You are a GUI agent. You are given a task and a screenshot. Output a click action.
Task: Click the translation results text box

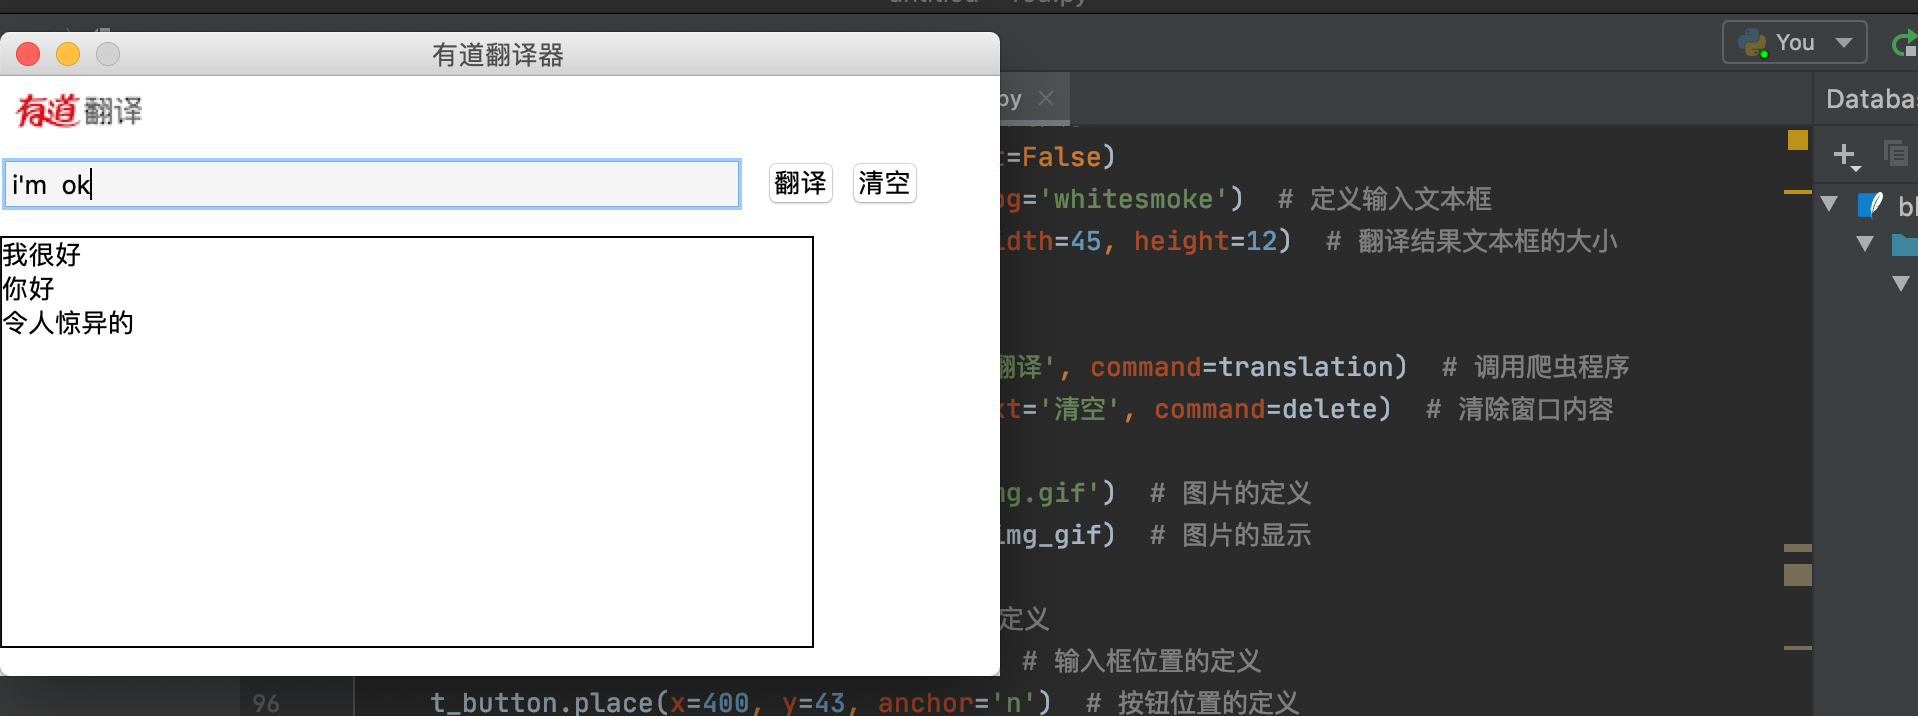point(407,442)
